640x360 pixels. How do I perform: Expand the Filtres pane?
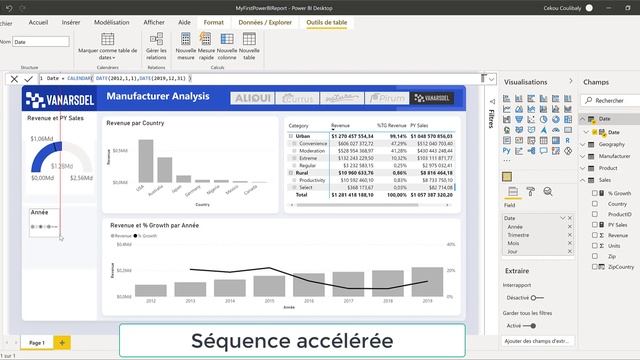(492, 101)
